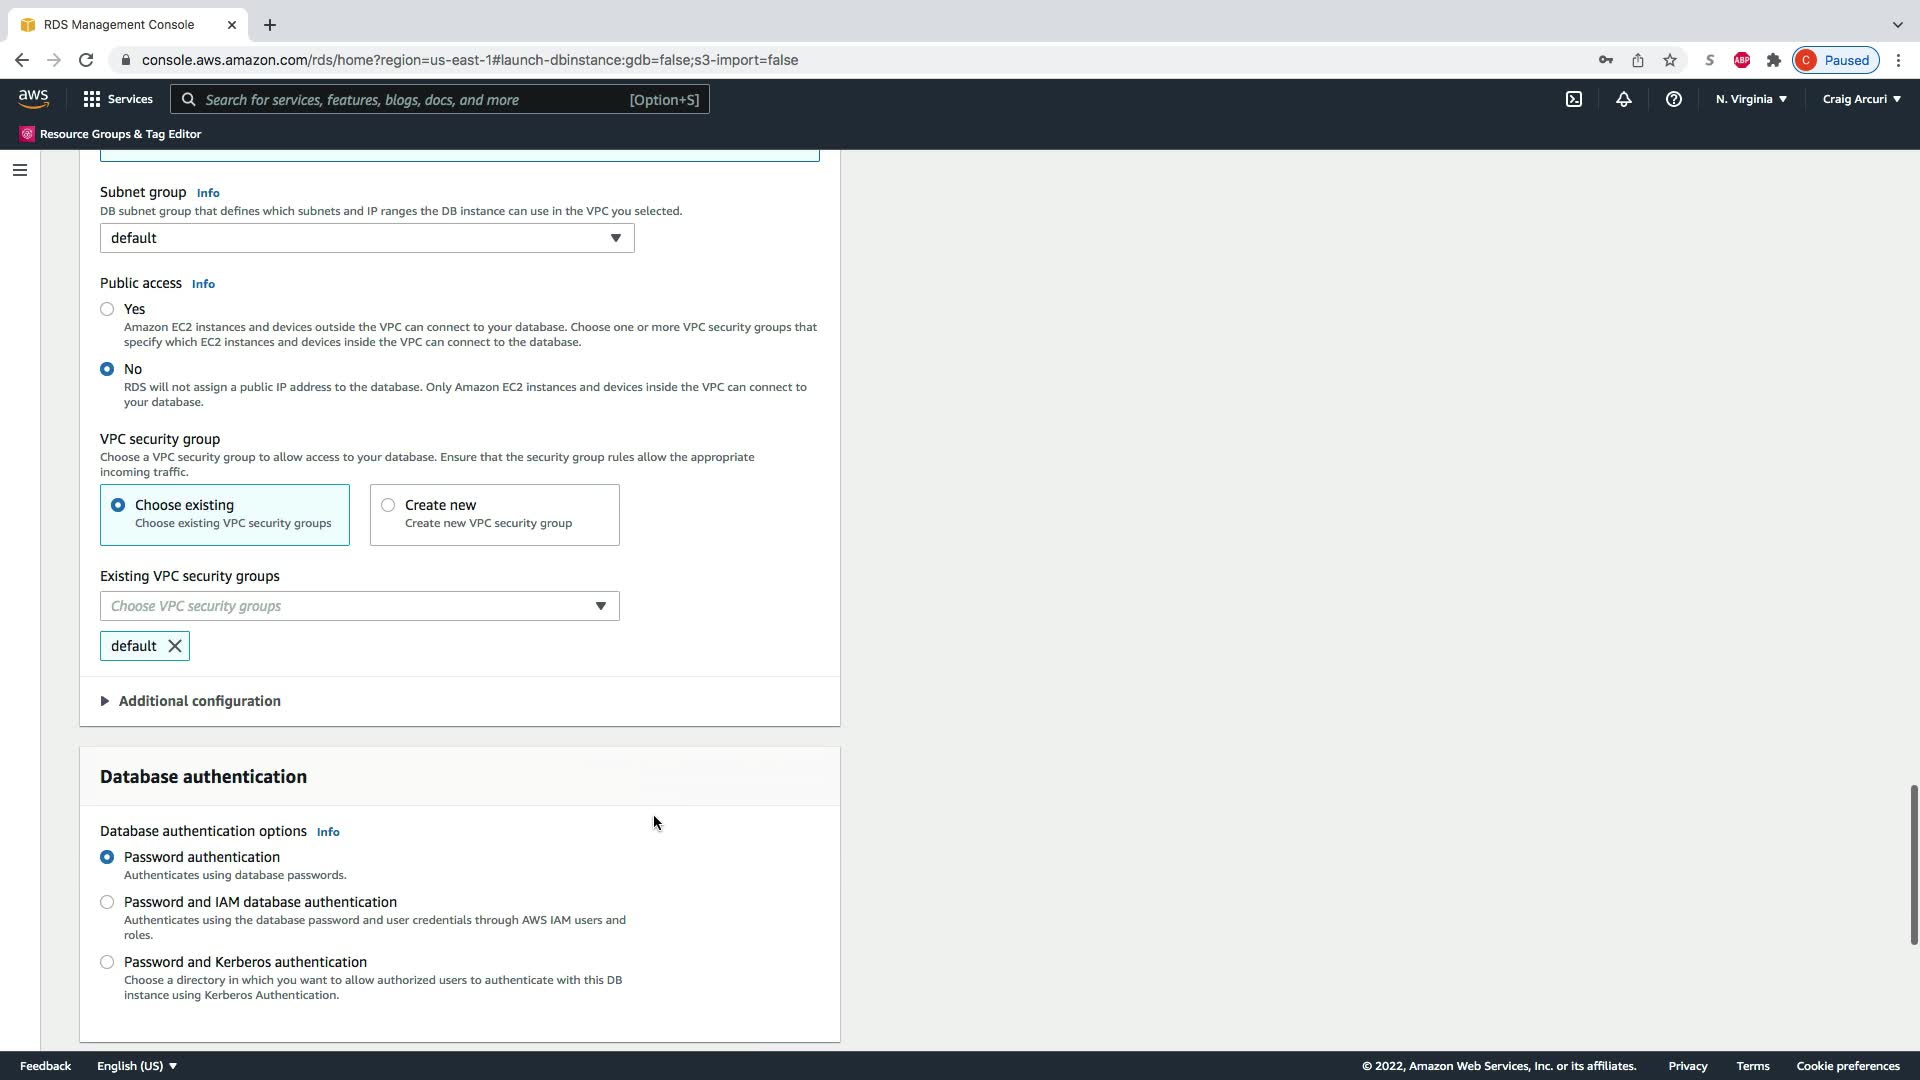Click the Chrome extensions puzzle icon
1920x1080 pixels.
(x=1773, y=60)
